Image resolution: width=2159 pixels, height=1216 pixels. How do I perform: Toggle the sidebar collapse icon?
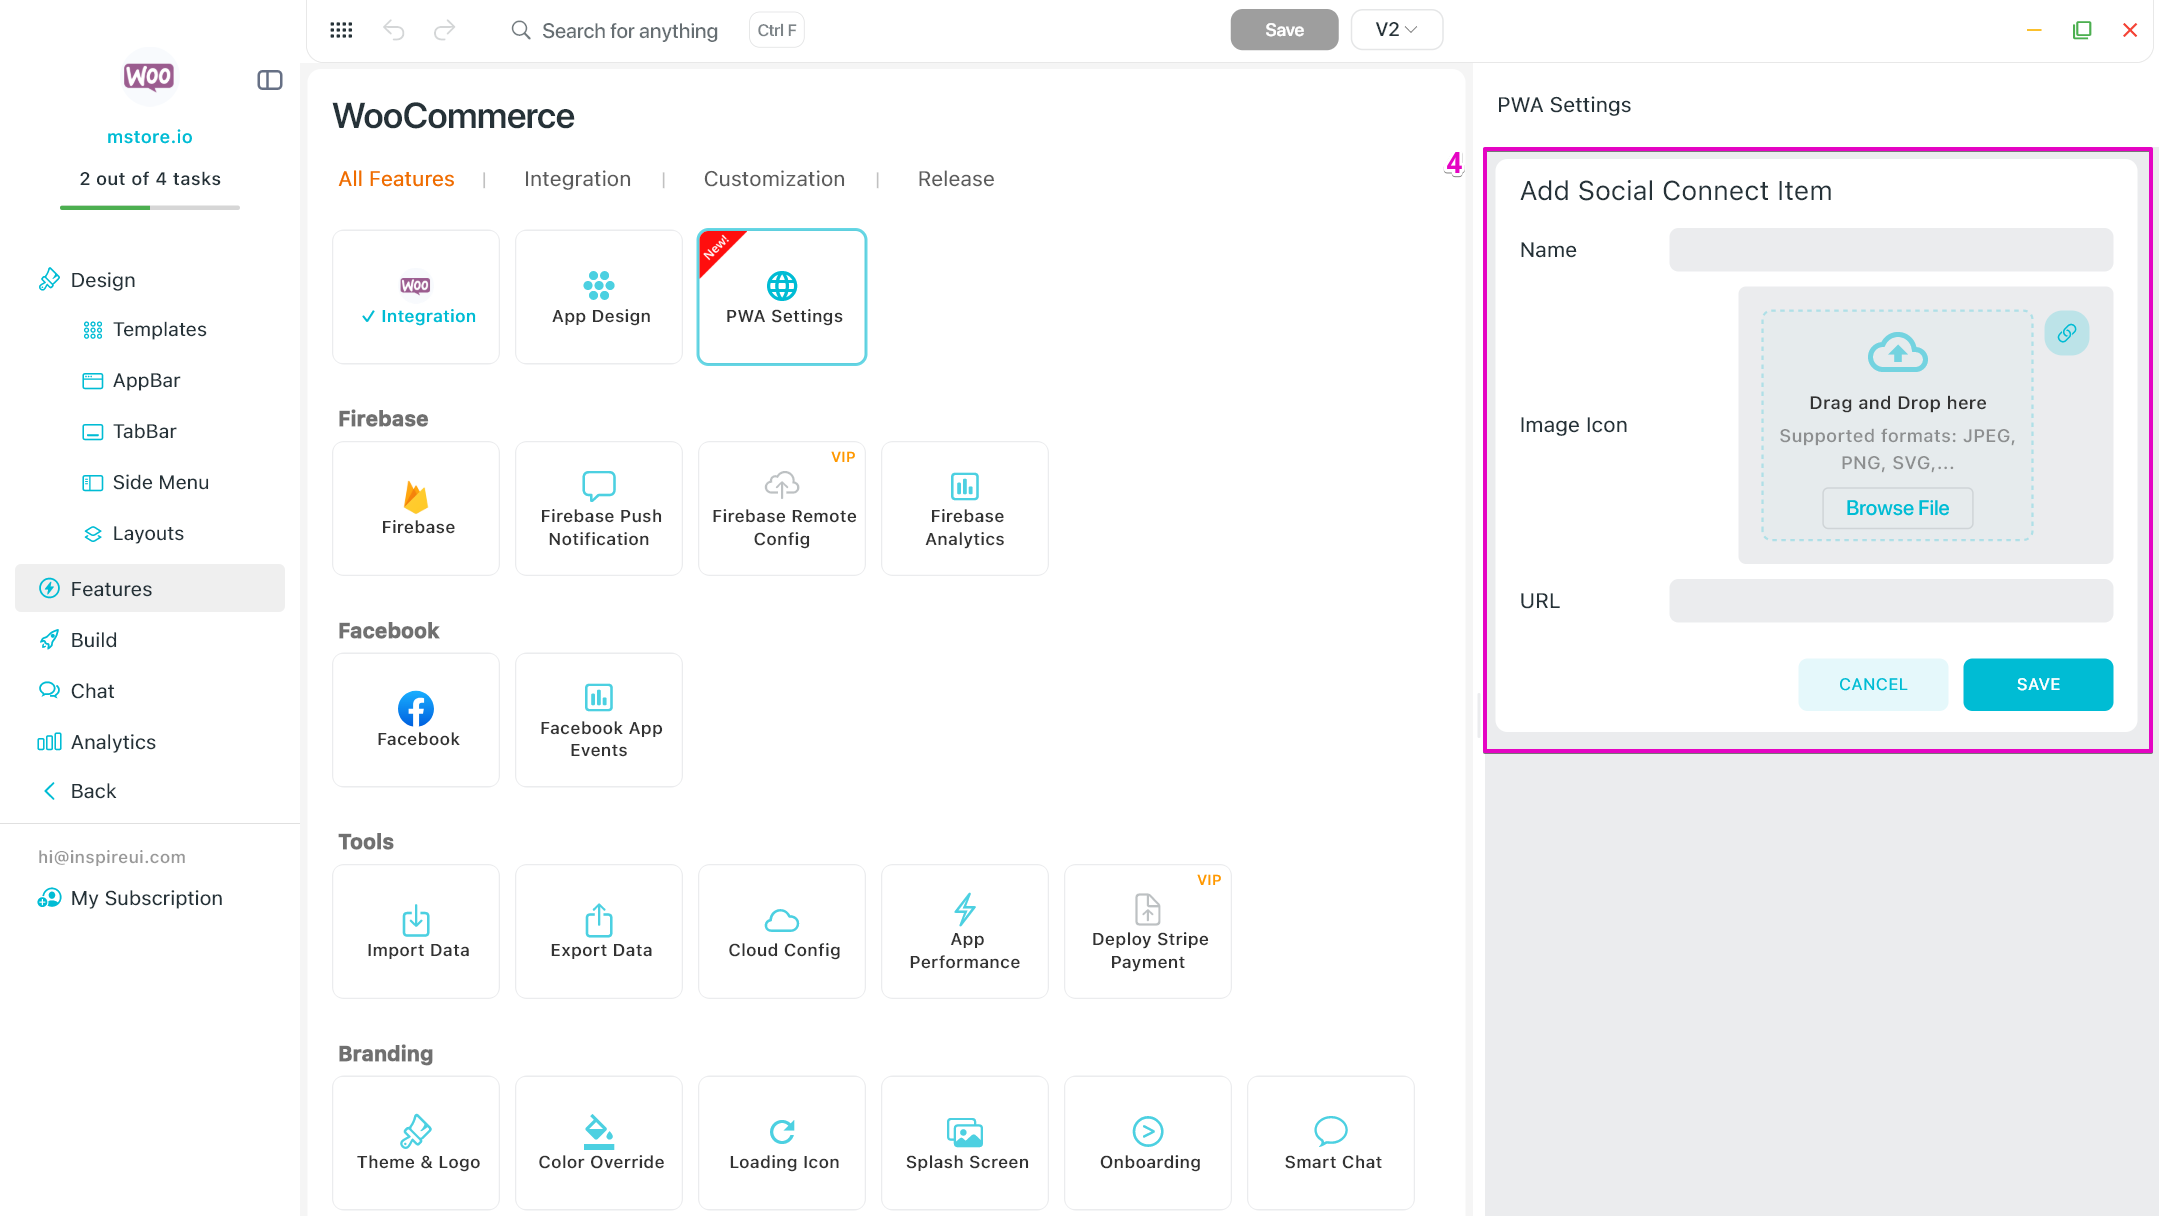tap(270, 80)
